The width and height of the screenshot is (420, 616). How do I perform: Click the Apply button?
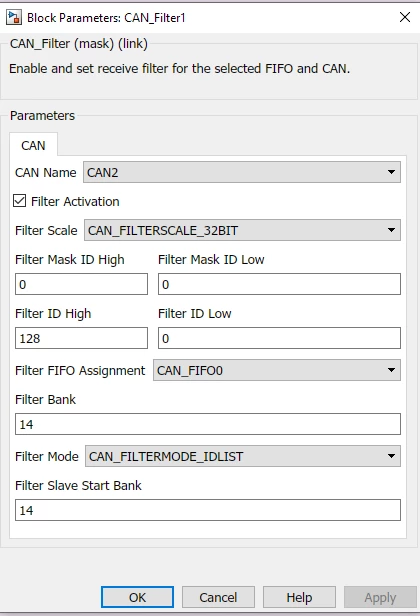tap(380, 597)
